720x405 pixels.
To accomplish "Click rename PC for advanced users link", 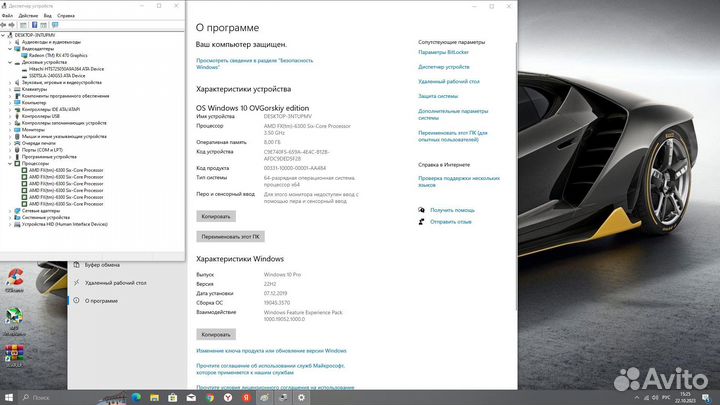I will pos(452,136).
